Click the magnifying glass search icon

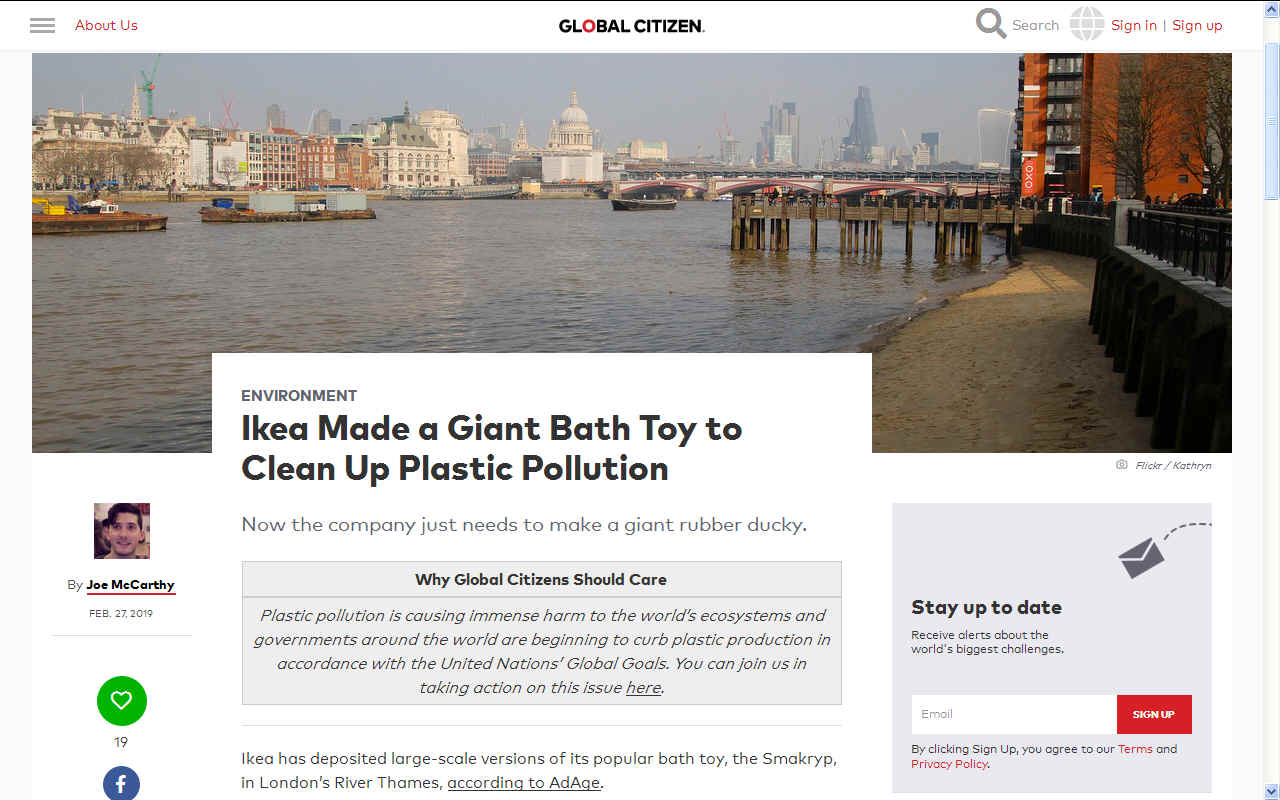coord(991,23)
